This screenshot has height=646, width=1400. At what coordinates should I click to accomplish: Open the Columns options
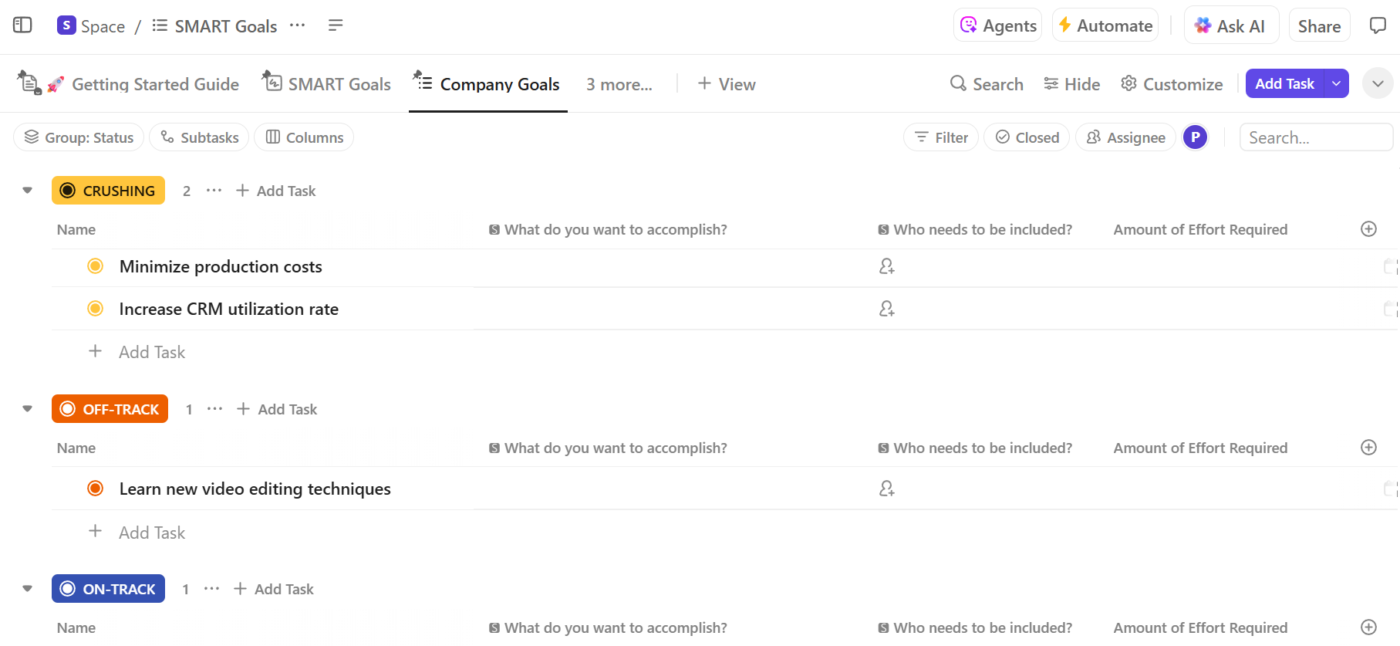point(304,138)
